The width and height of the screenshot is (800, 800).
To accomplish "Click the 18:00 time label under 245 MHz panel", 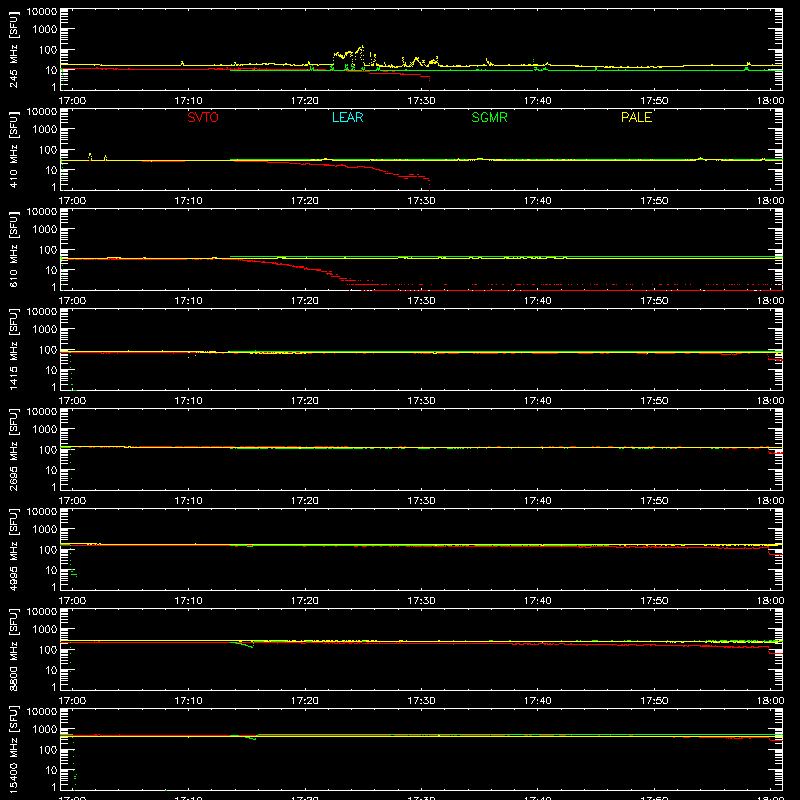I will pos(770,101).
